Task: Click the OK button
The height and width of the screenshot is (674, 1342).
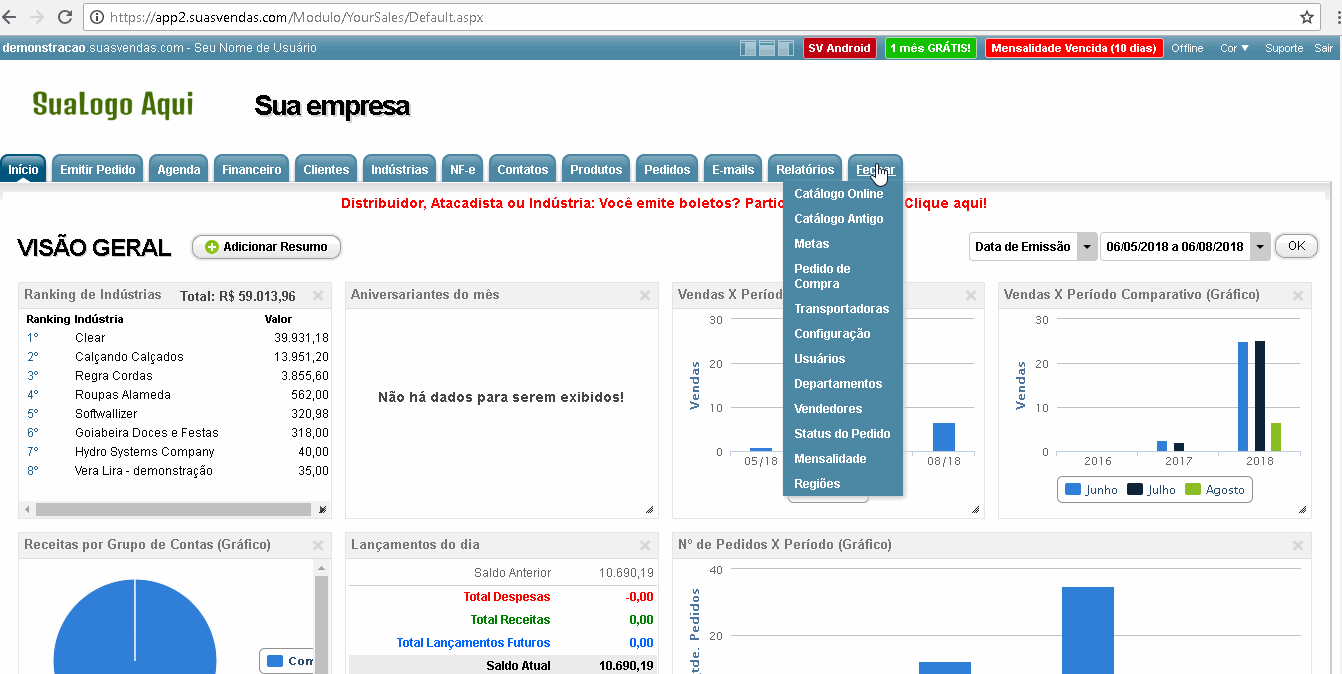Action: 1296,246
